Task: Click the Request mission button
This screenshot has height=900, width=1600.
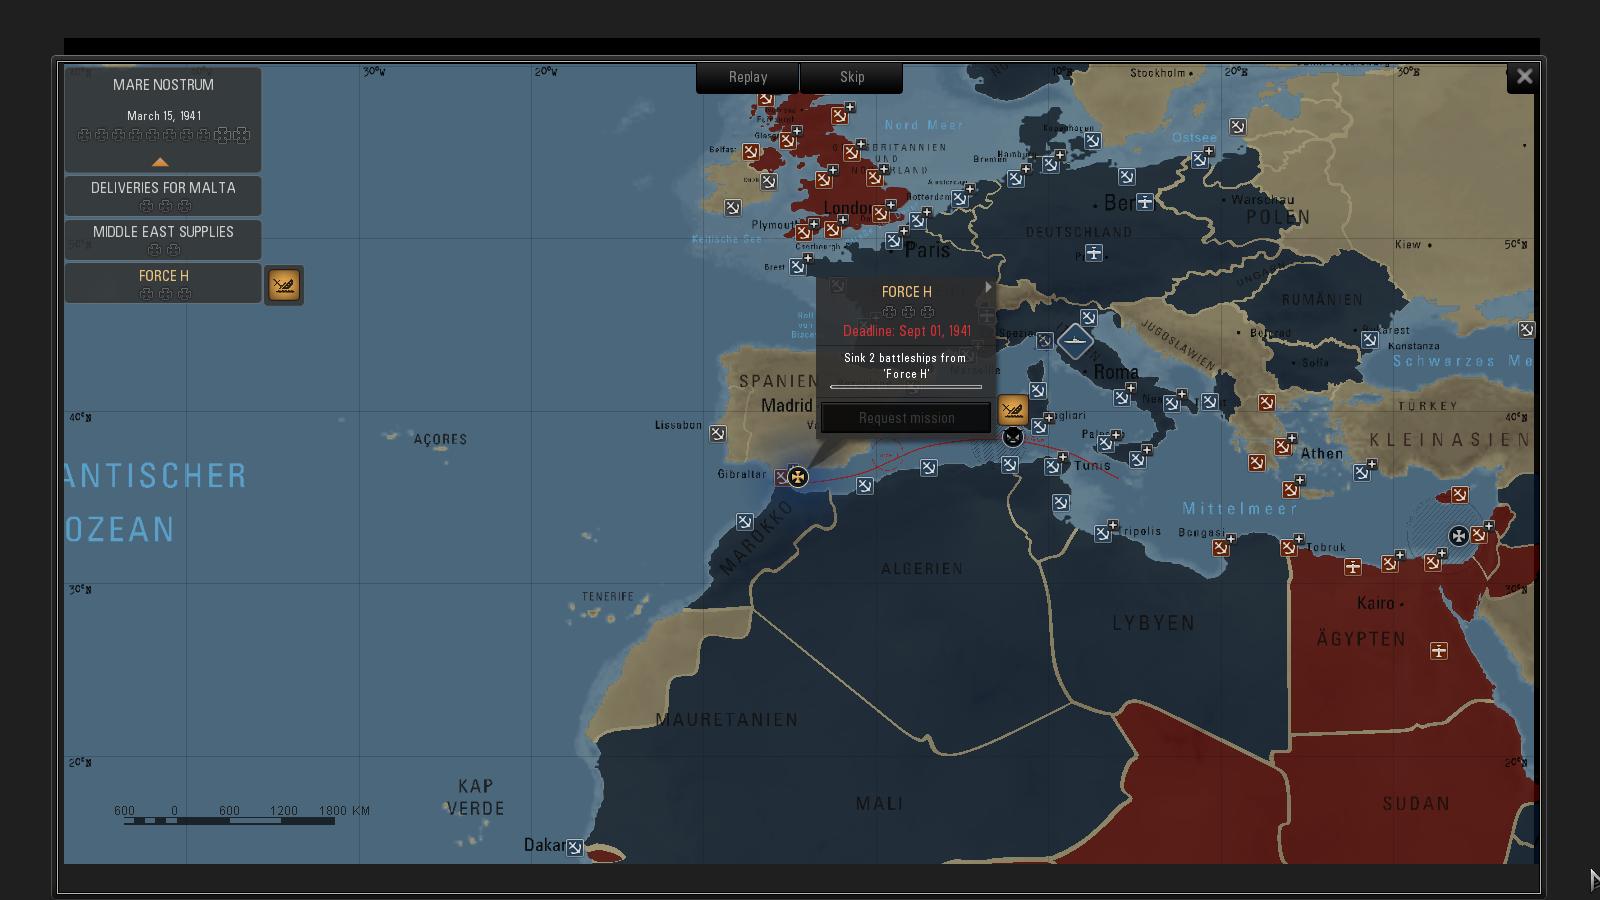Action: click(x=906, y=418)
